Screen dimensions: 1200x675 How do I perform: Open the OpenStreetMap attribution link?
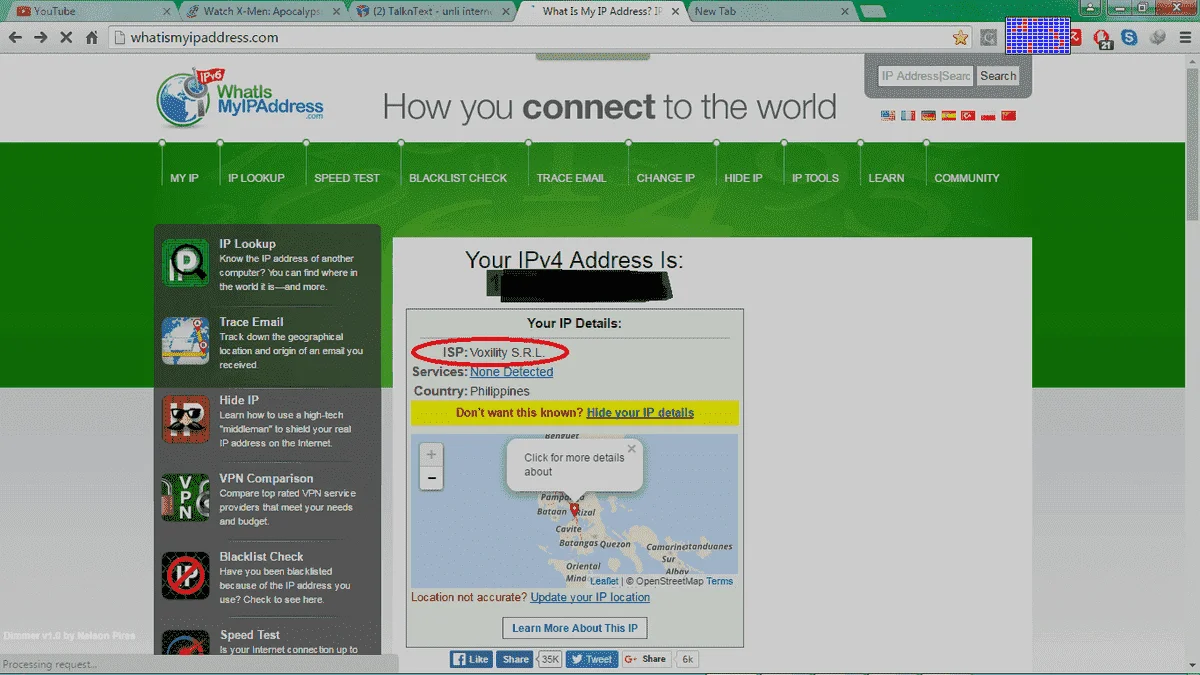point(669,581)
